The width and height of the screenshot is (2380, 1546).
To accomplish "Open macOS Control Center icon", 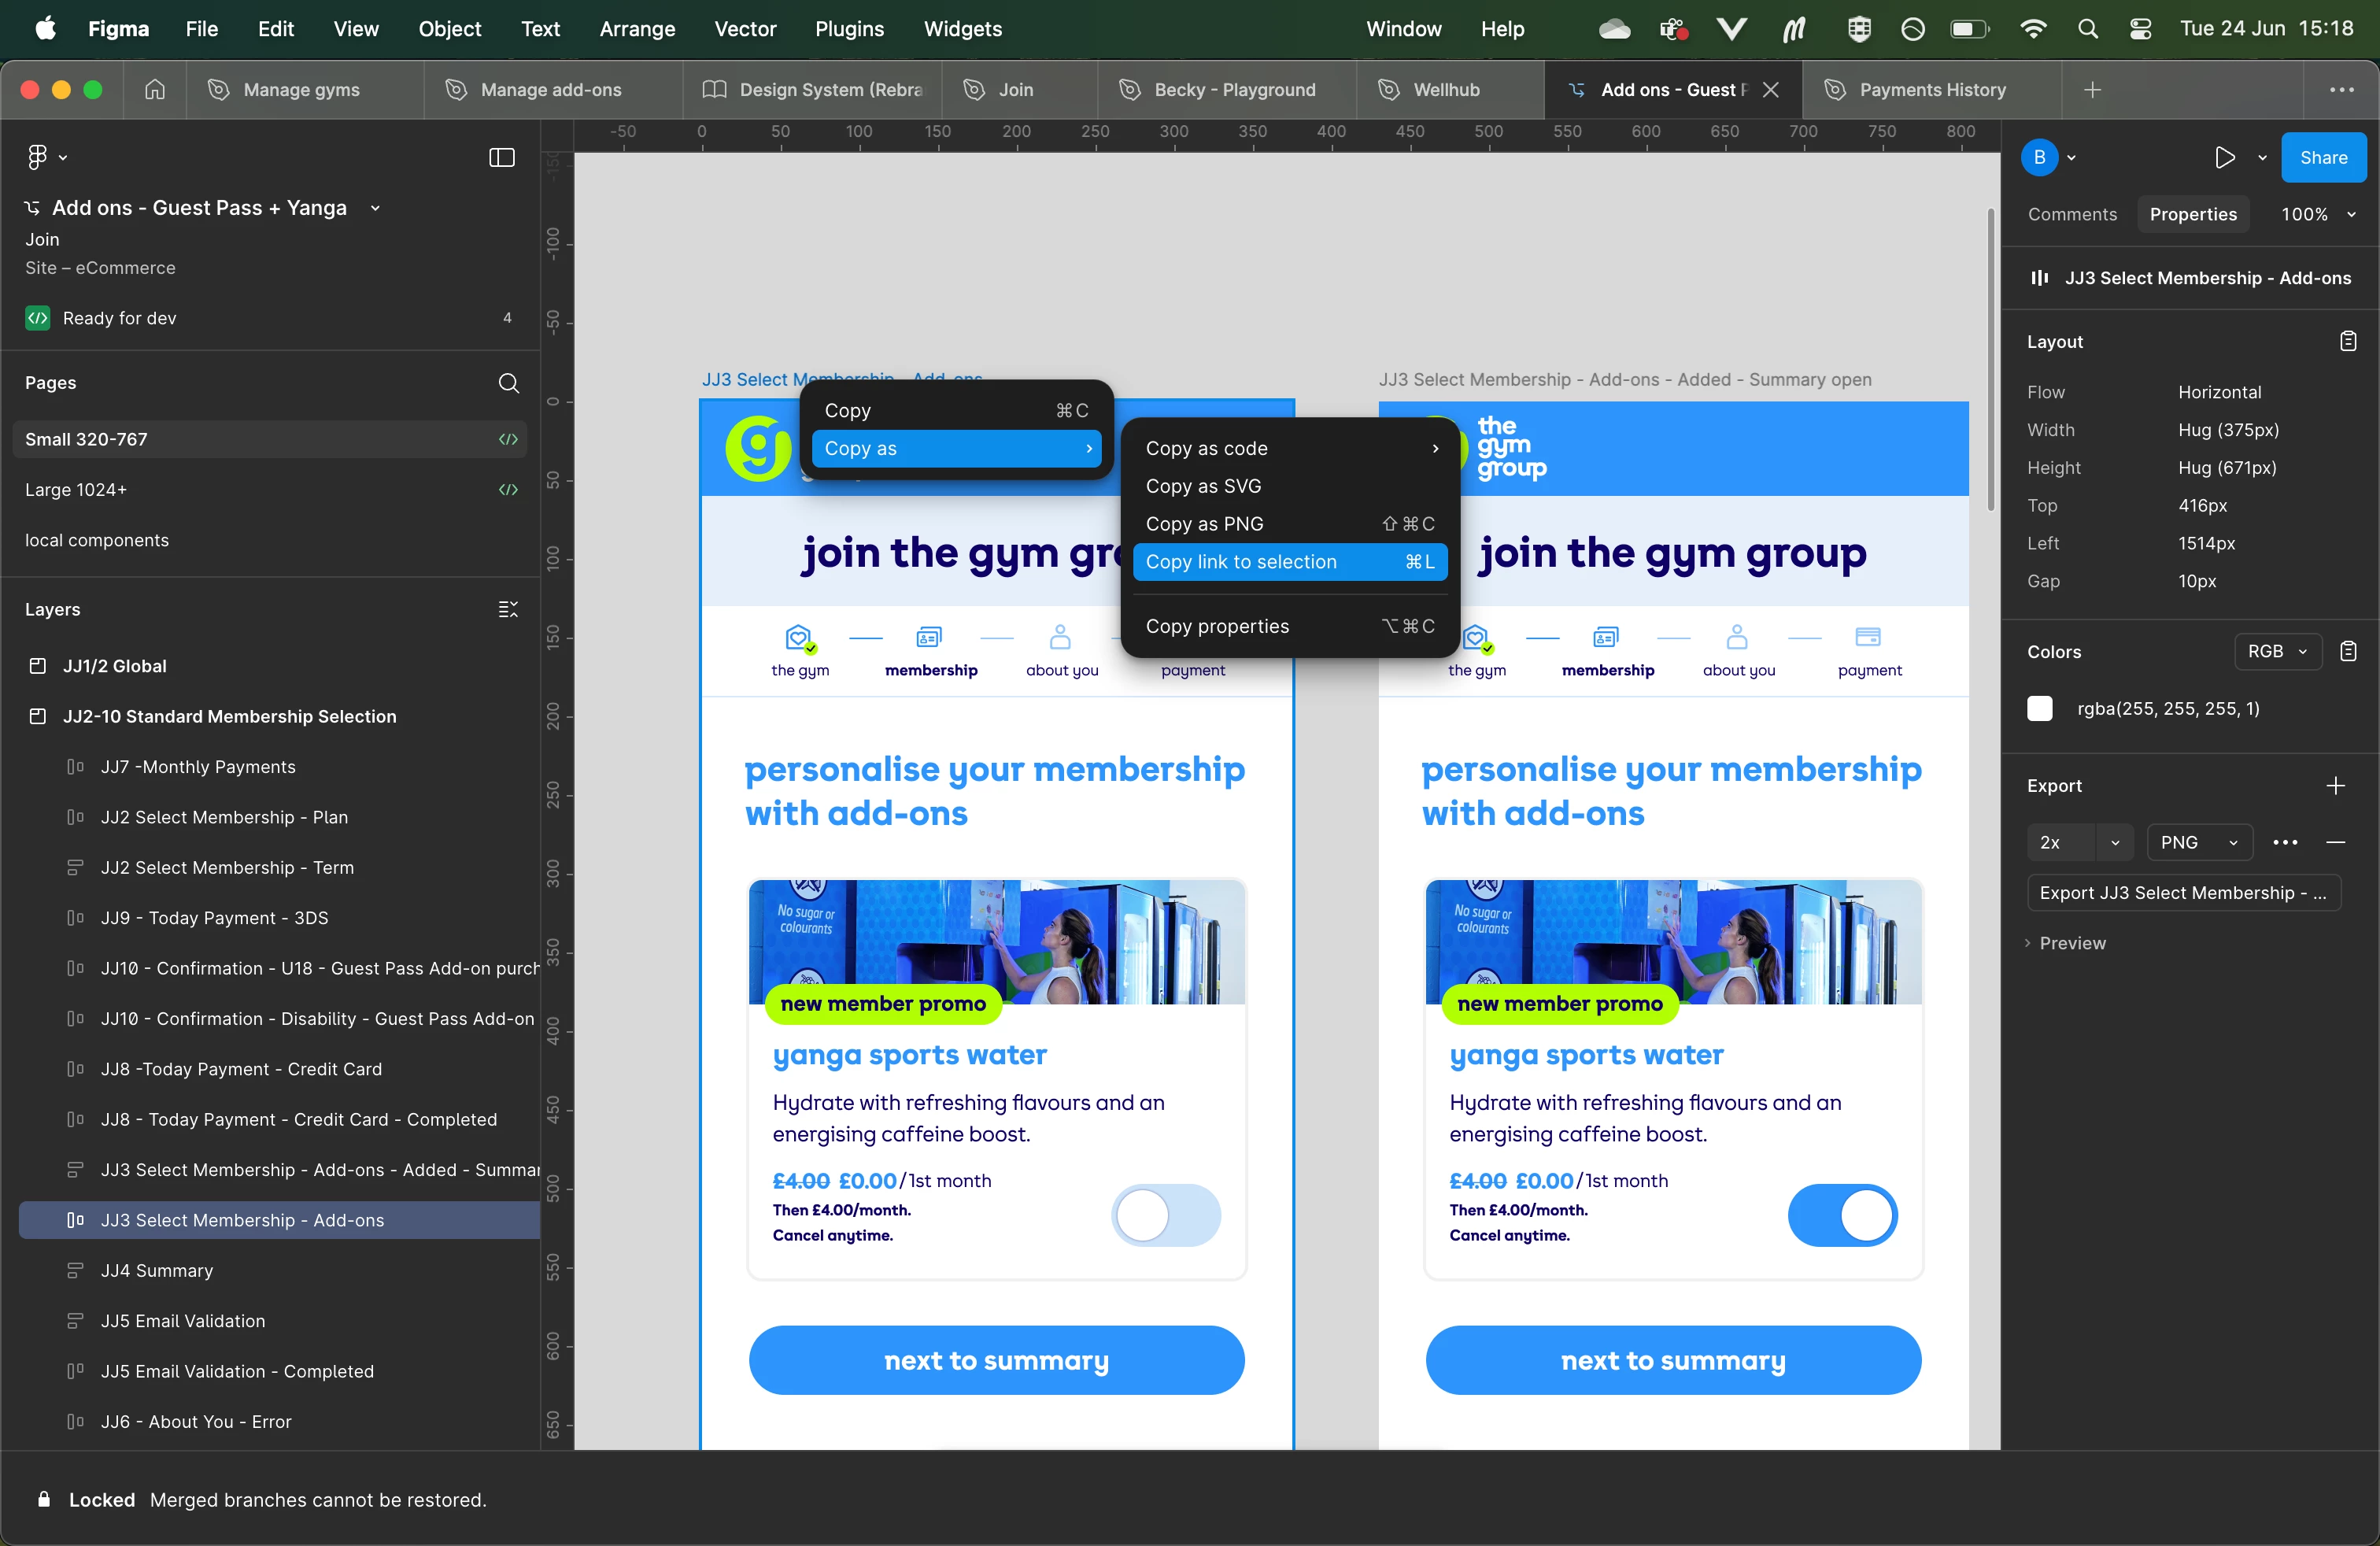I will (2140, 29).
